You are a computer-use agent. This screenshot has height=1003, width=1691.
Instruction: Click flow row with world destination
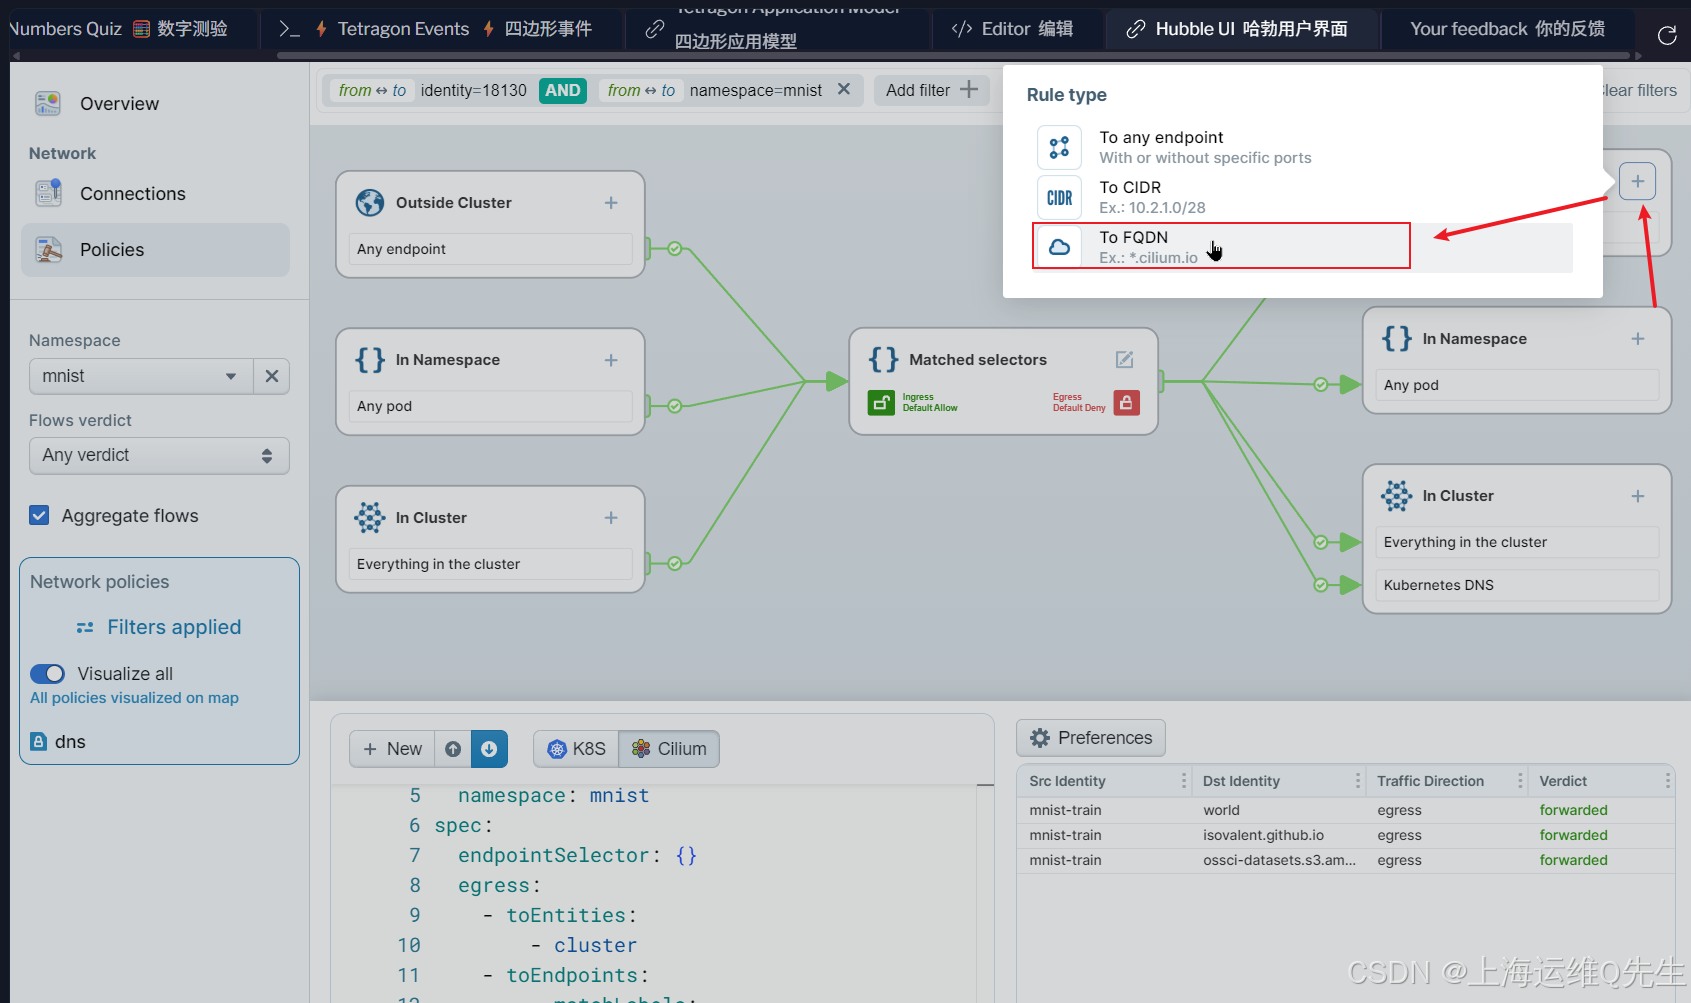tap(1345, 810)
